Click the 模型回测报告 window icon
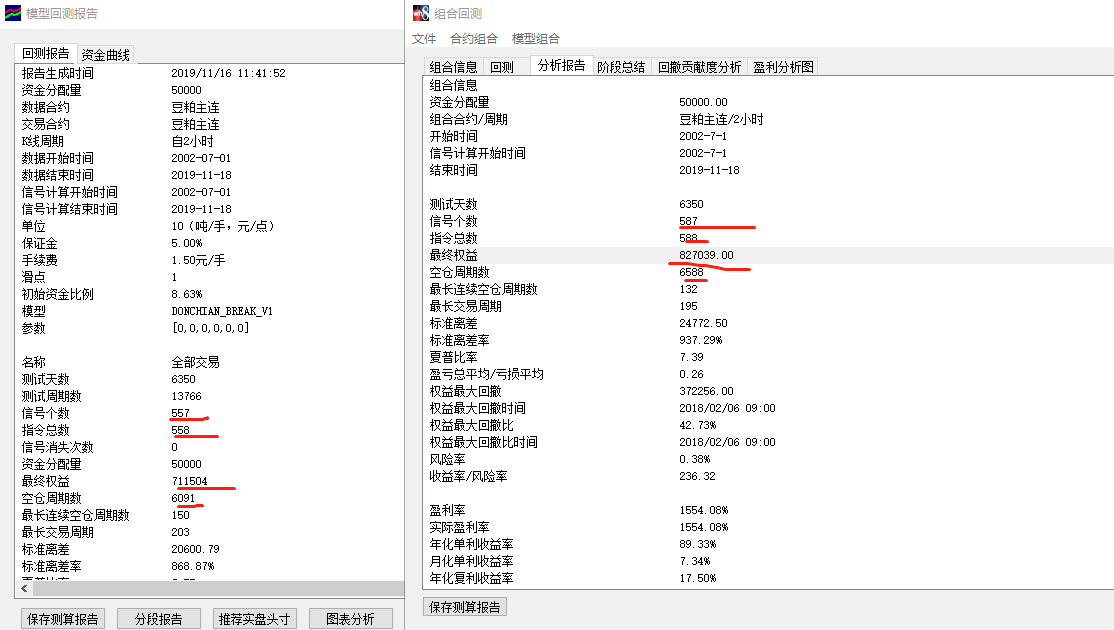Viewport: 1114px width, 630px height. click(13, 13)
